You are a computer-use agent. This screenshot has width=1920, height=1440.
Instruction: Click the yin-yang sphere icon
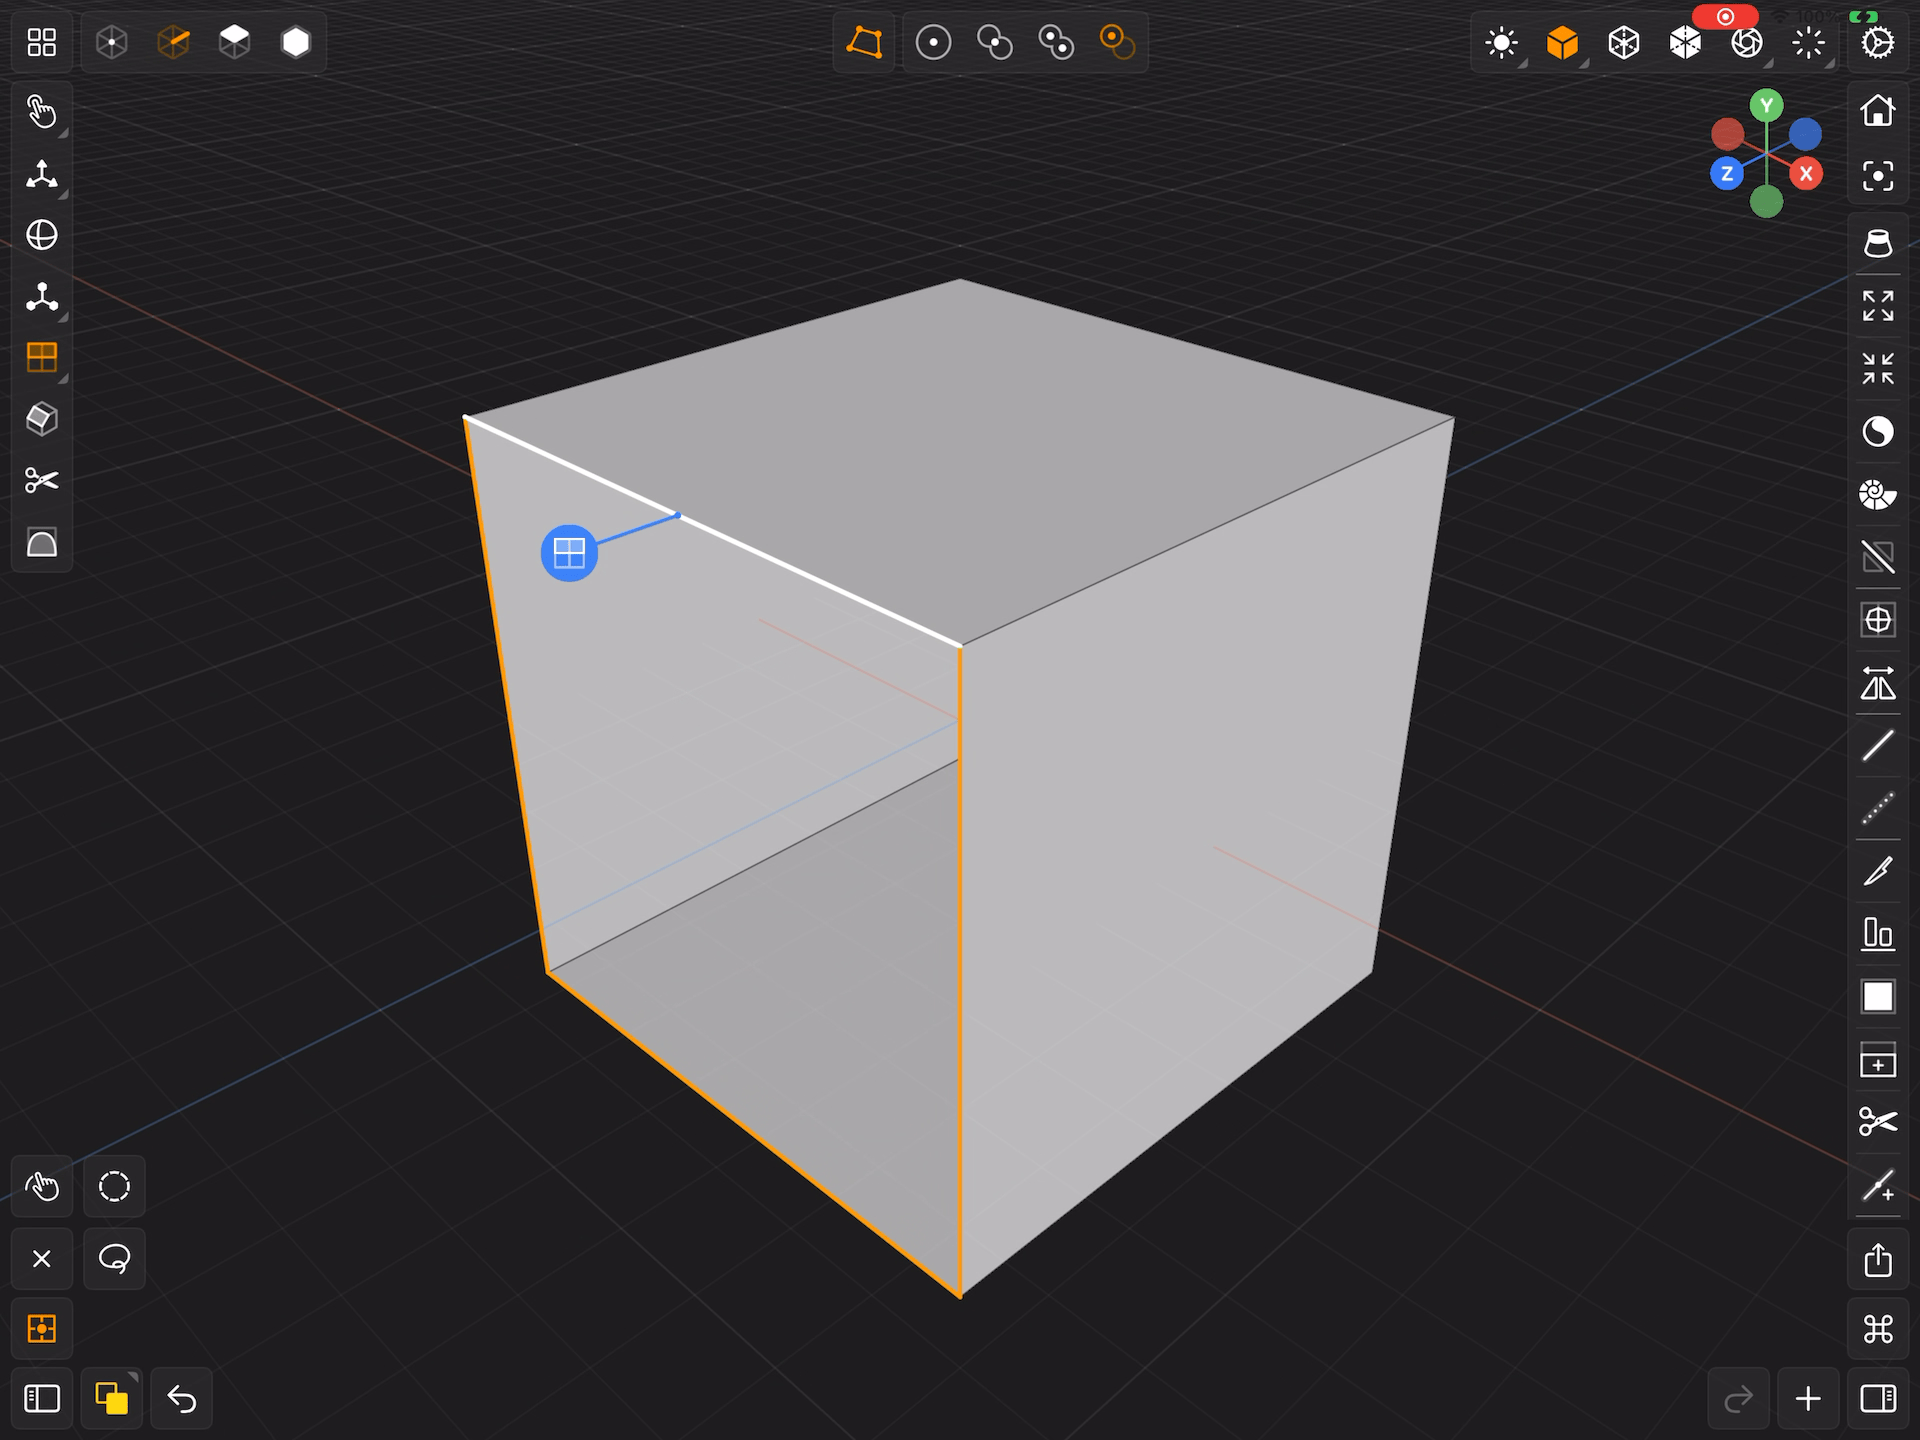click(1878, 431)
